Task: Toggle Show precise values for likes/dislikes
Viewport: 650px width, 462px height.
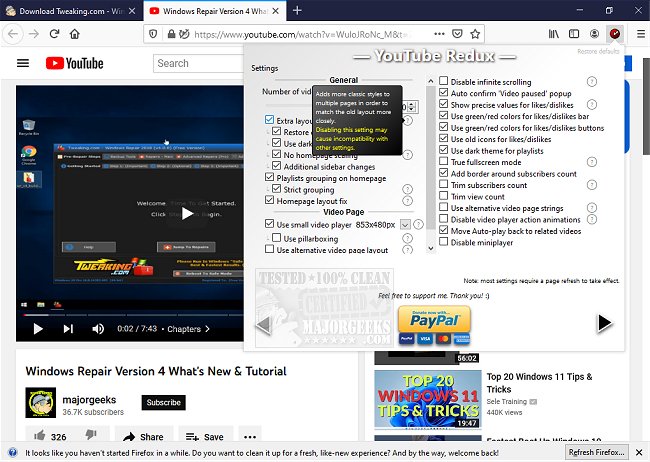Action: pos(444,104)
